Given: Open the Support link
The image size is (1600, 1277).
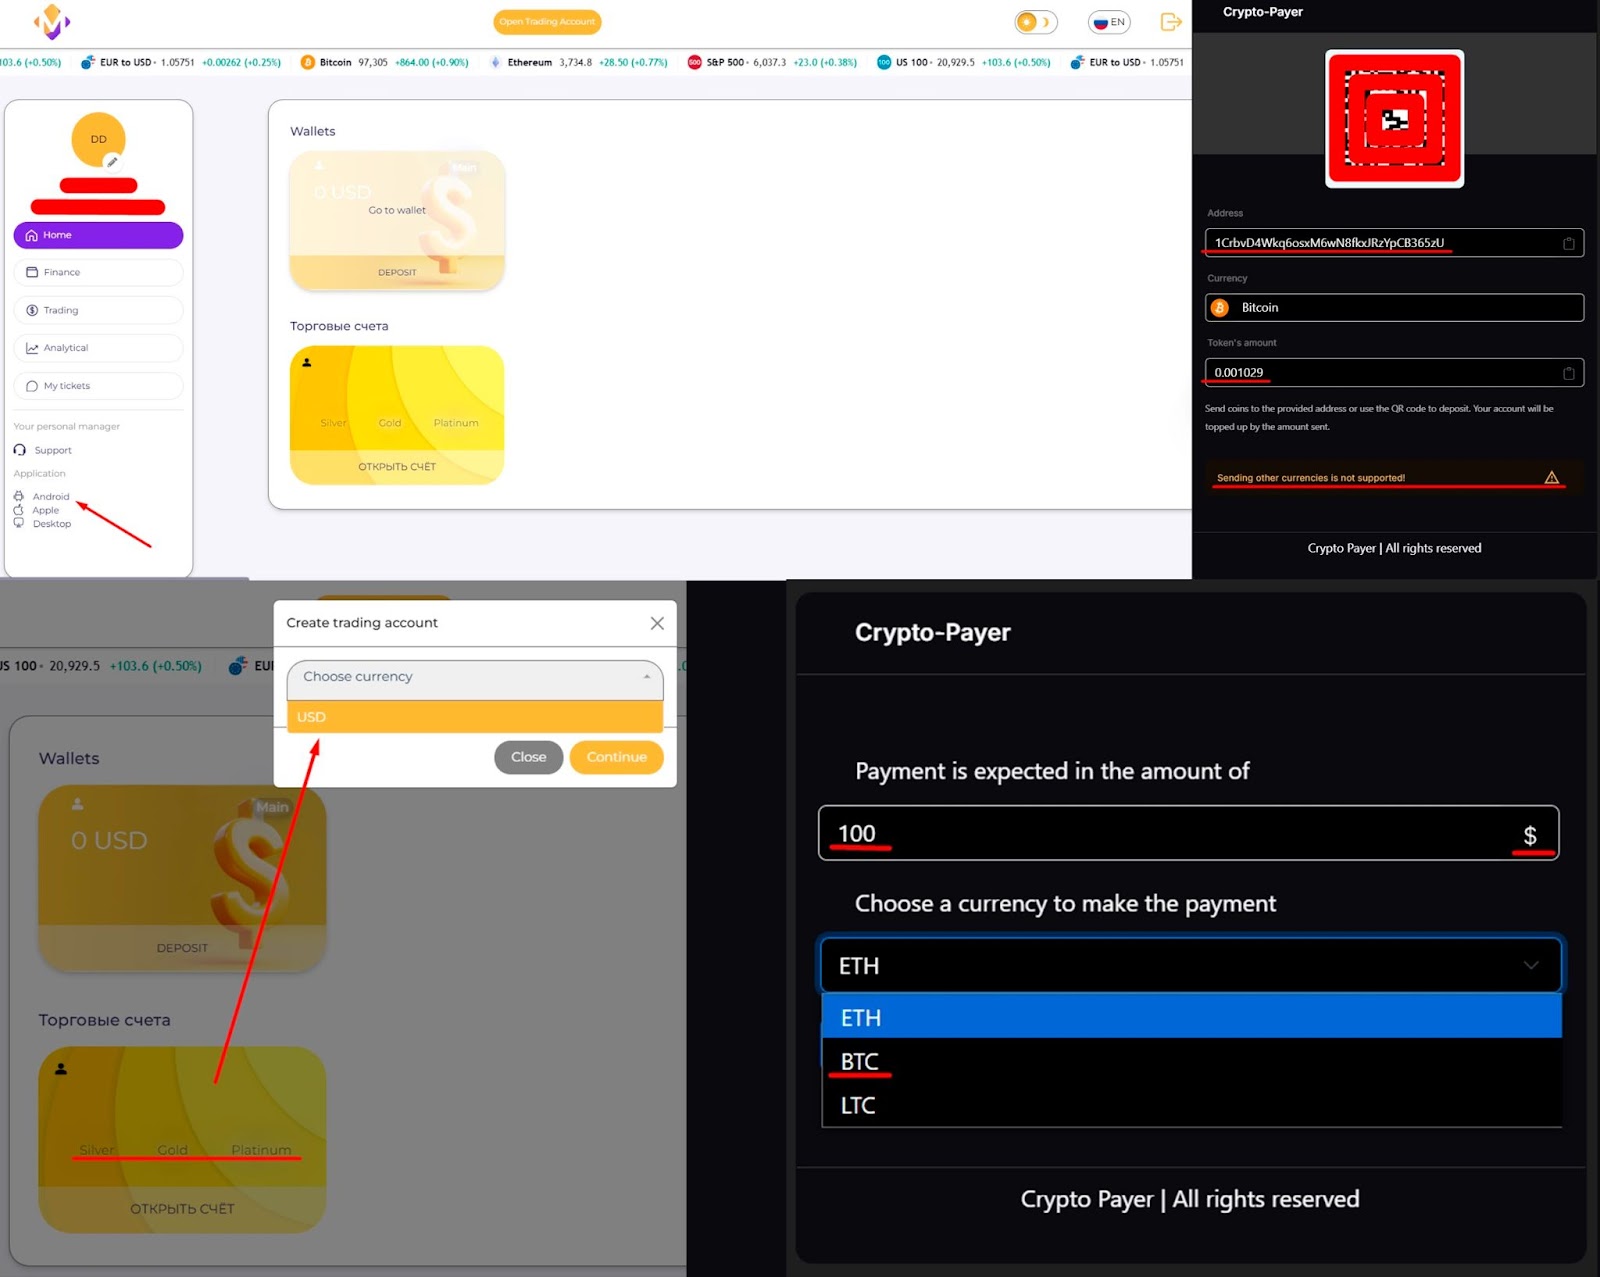Looking at the screenshot, I should [53, 450].
